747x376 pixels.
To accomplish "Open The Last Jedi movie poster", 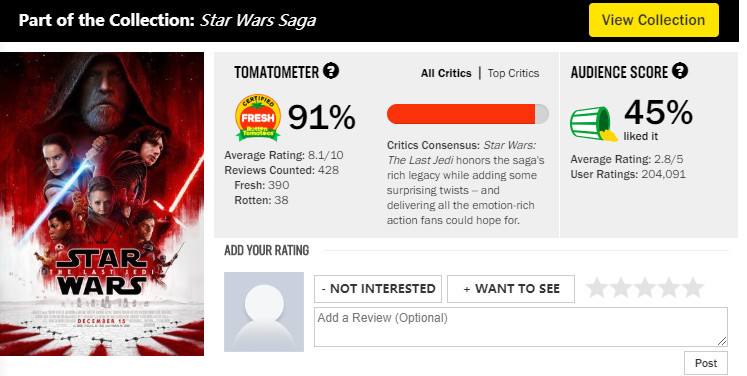I will (x=102, y=204).
